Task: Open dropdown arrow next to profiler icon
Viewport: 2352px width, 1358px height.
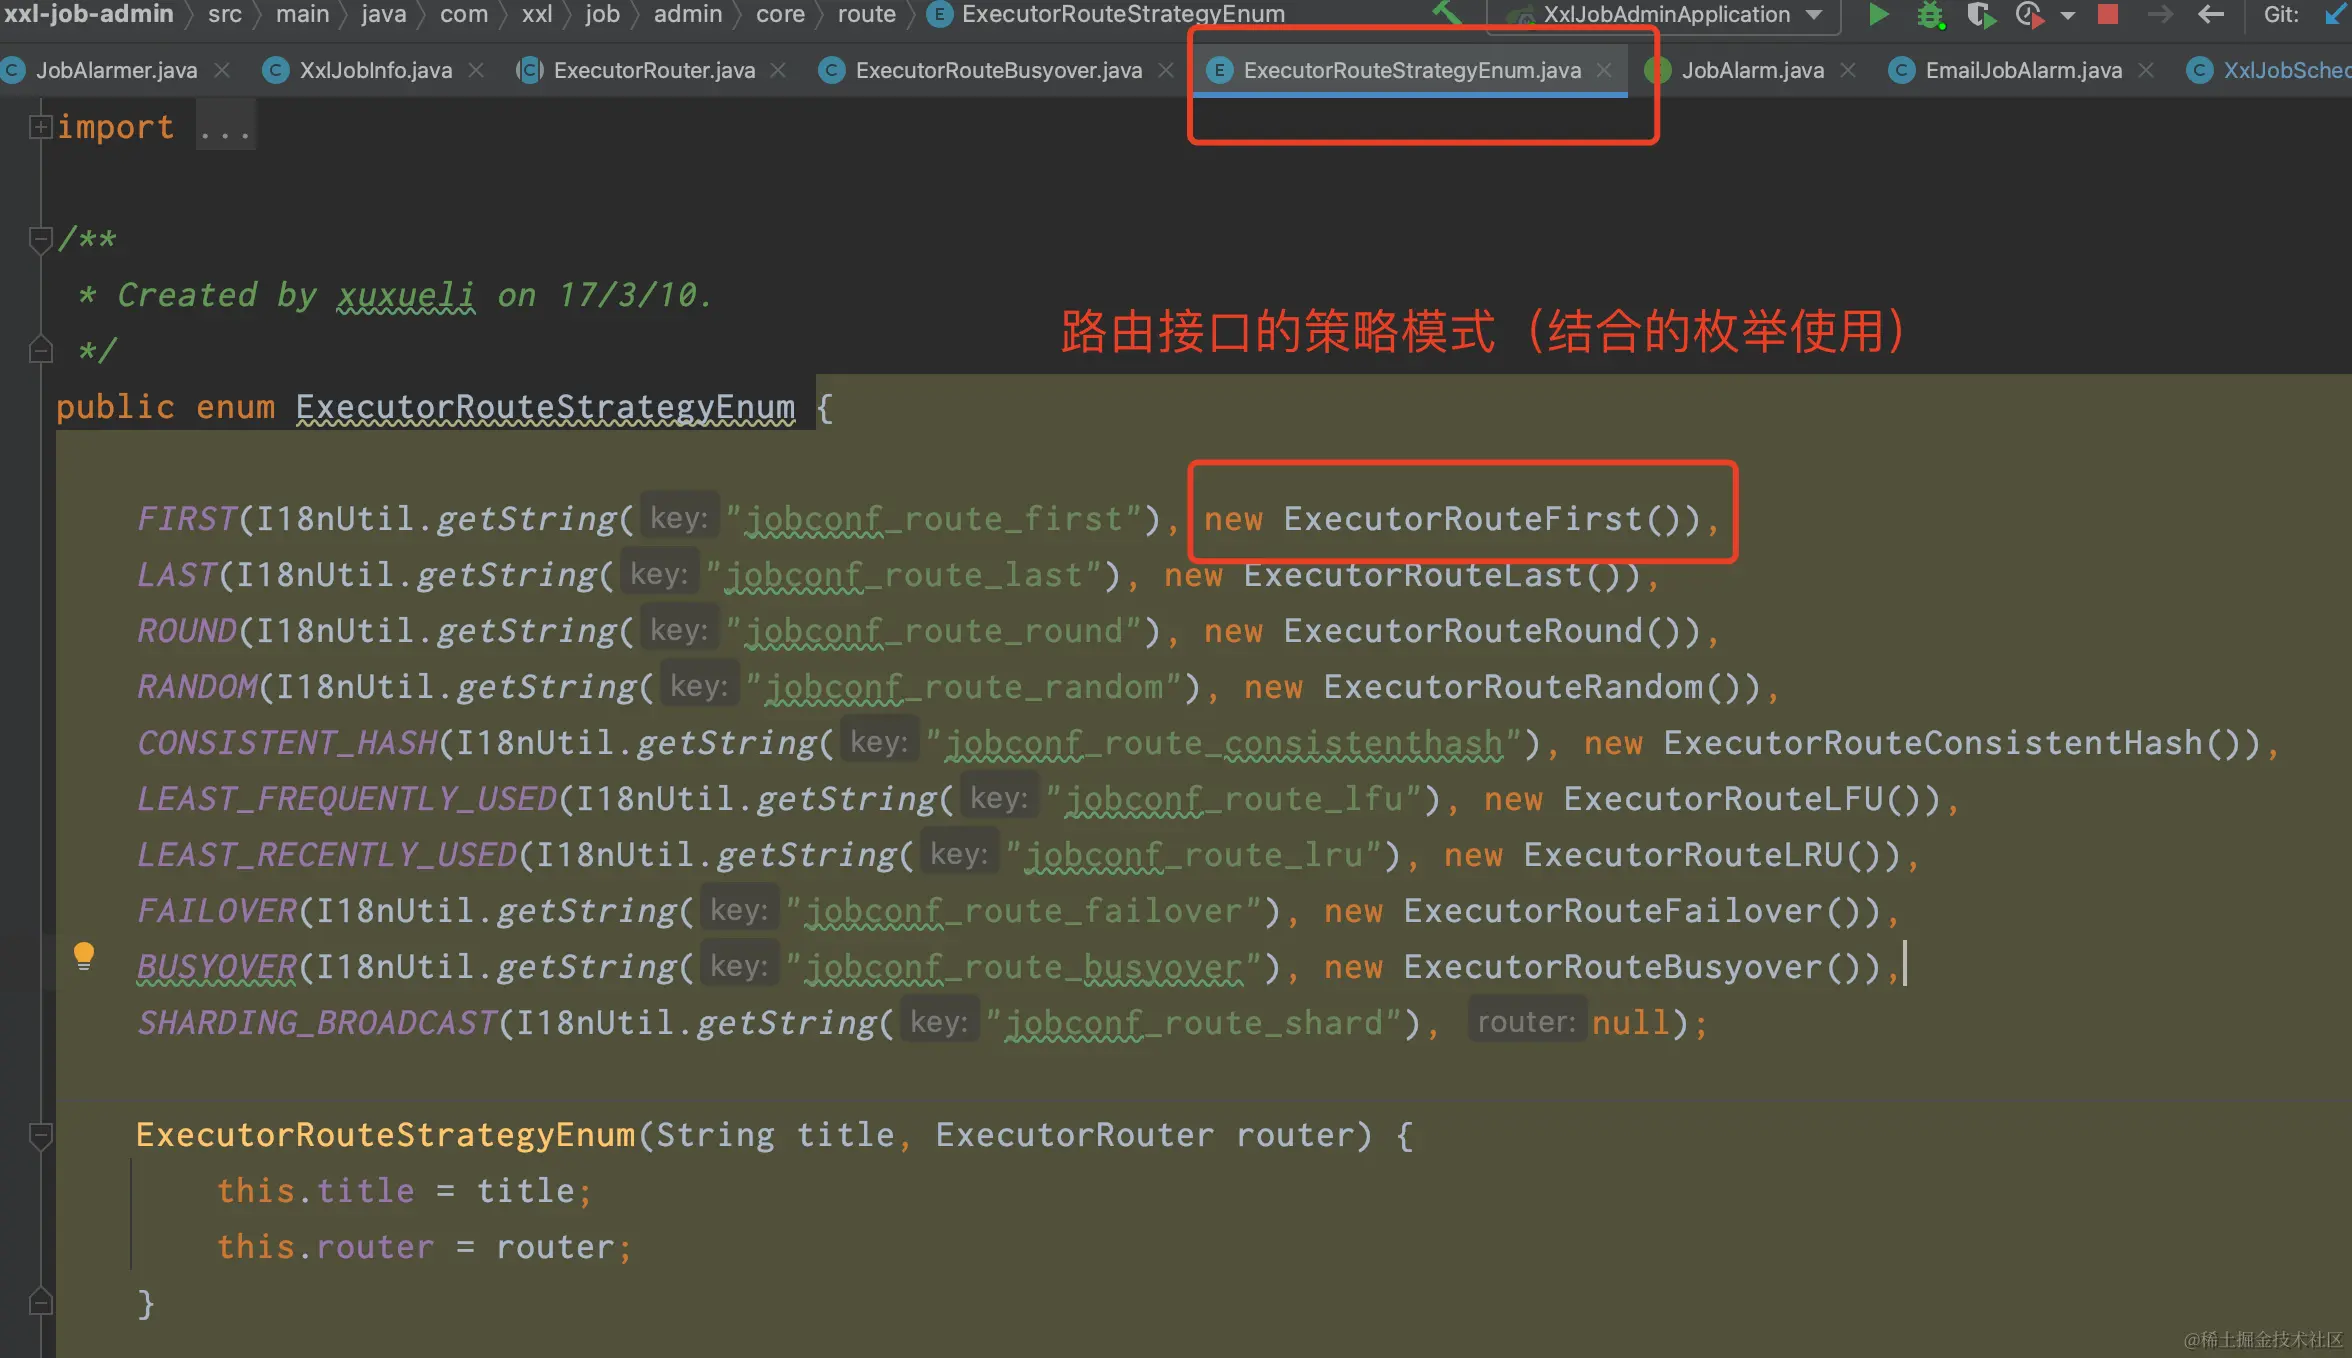Action: [2068, 15]
